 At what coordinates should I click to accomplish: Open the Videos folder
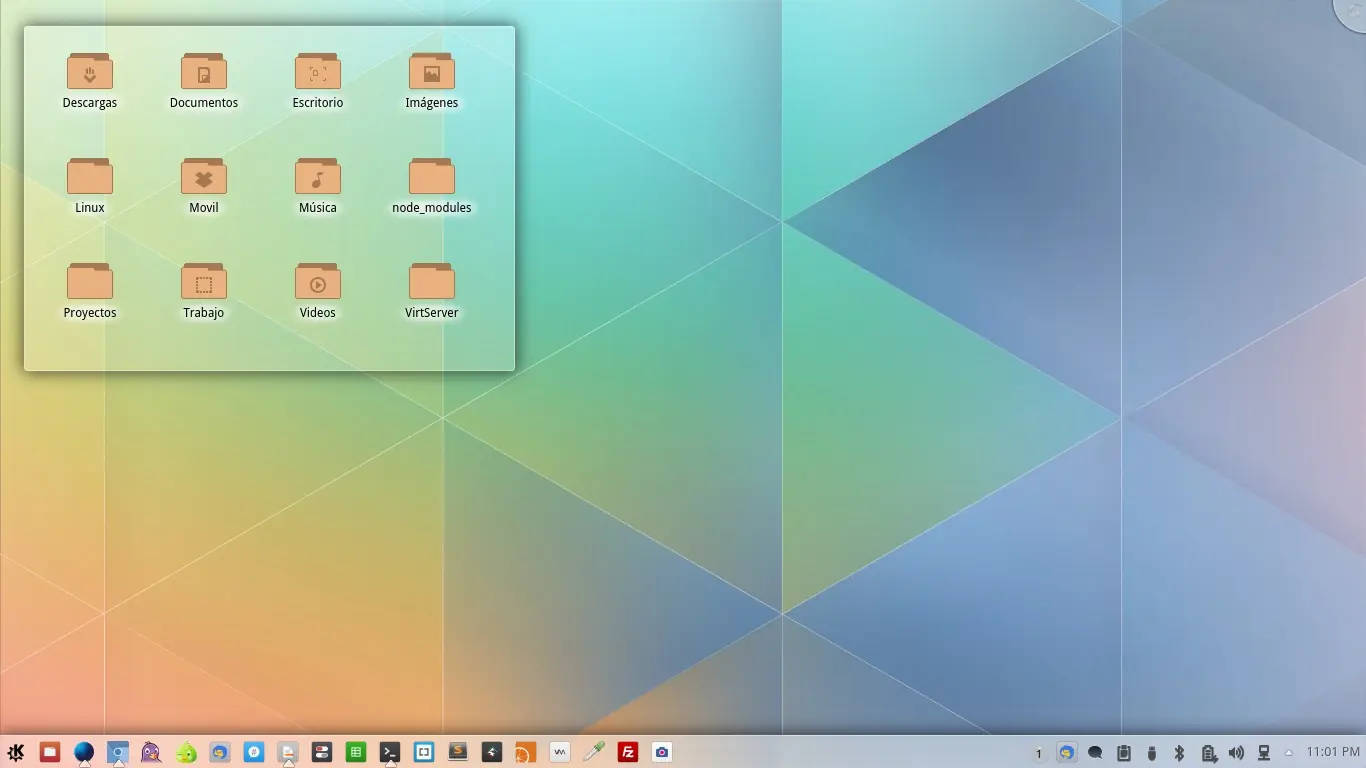tap(318, 291)
